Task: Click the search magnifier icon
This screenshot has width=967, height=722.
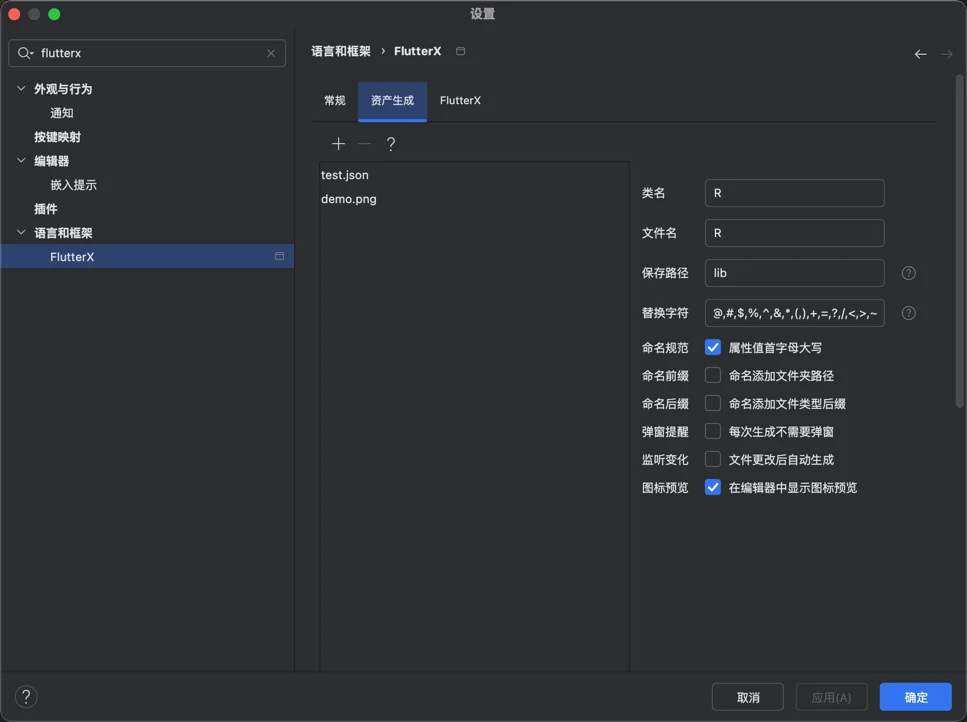Action: point(25,53)
